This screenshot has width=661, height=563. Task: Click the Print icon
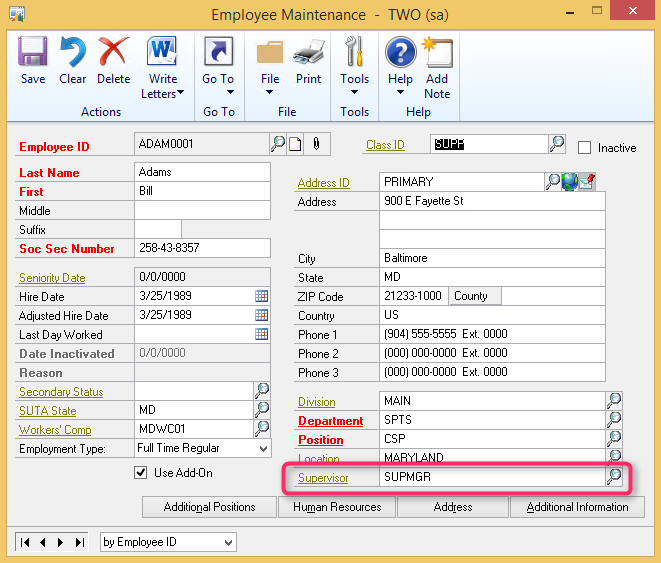tap(308, 60)
